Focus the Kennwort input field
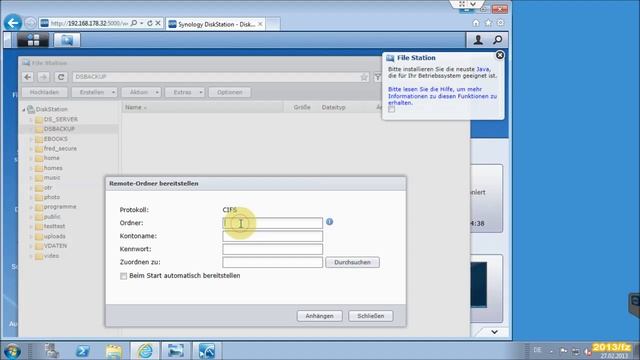Image resolution: width=640 pixels, height=360 pixels. (x=273, y=249)
